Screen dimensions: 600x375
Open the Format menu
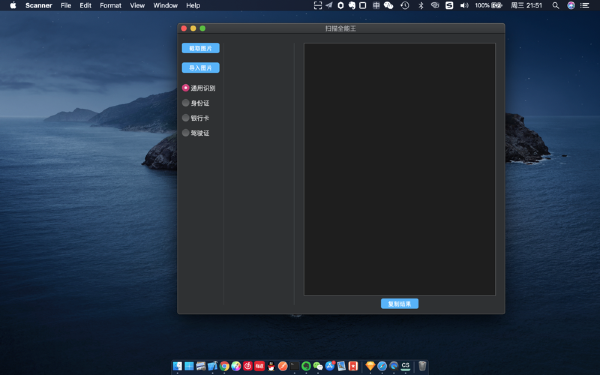pyautogui.click(x=111, y=5)
